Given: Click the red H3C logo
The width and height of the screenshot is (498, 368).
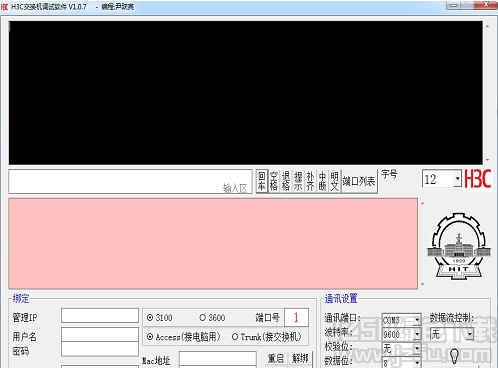Looking at the screenshot, I should click(x=478, y=179).
